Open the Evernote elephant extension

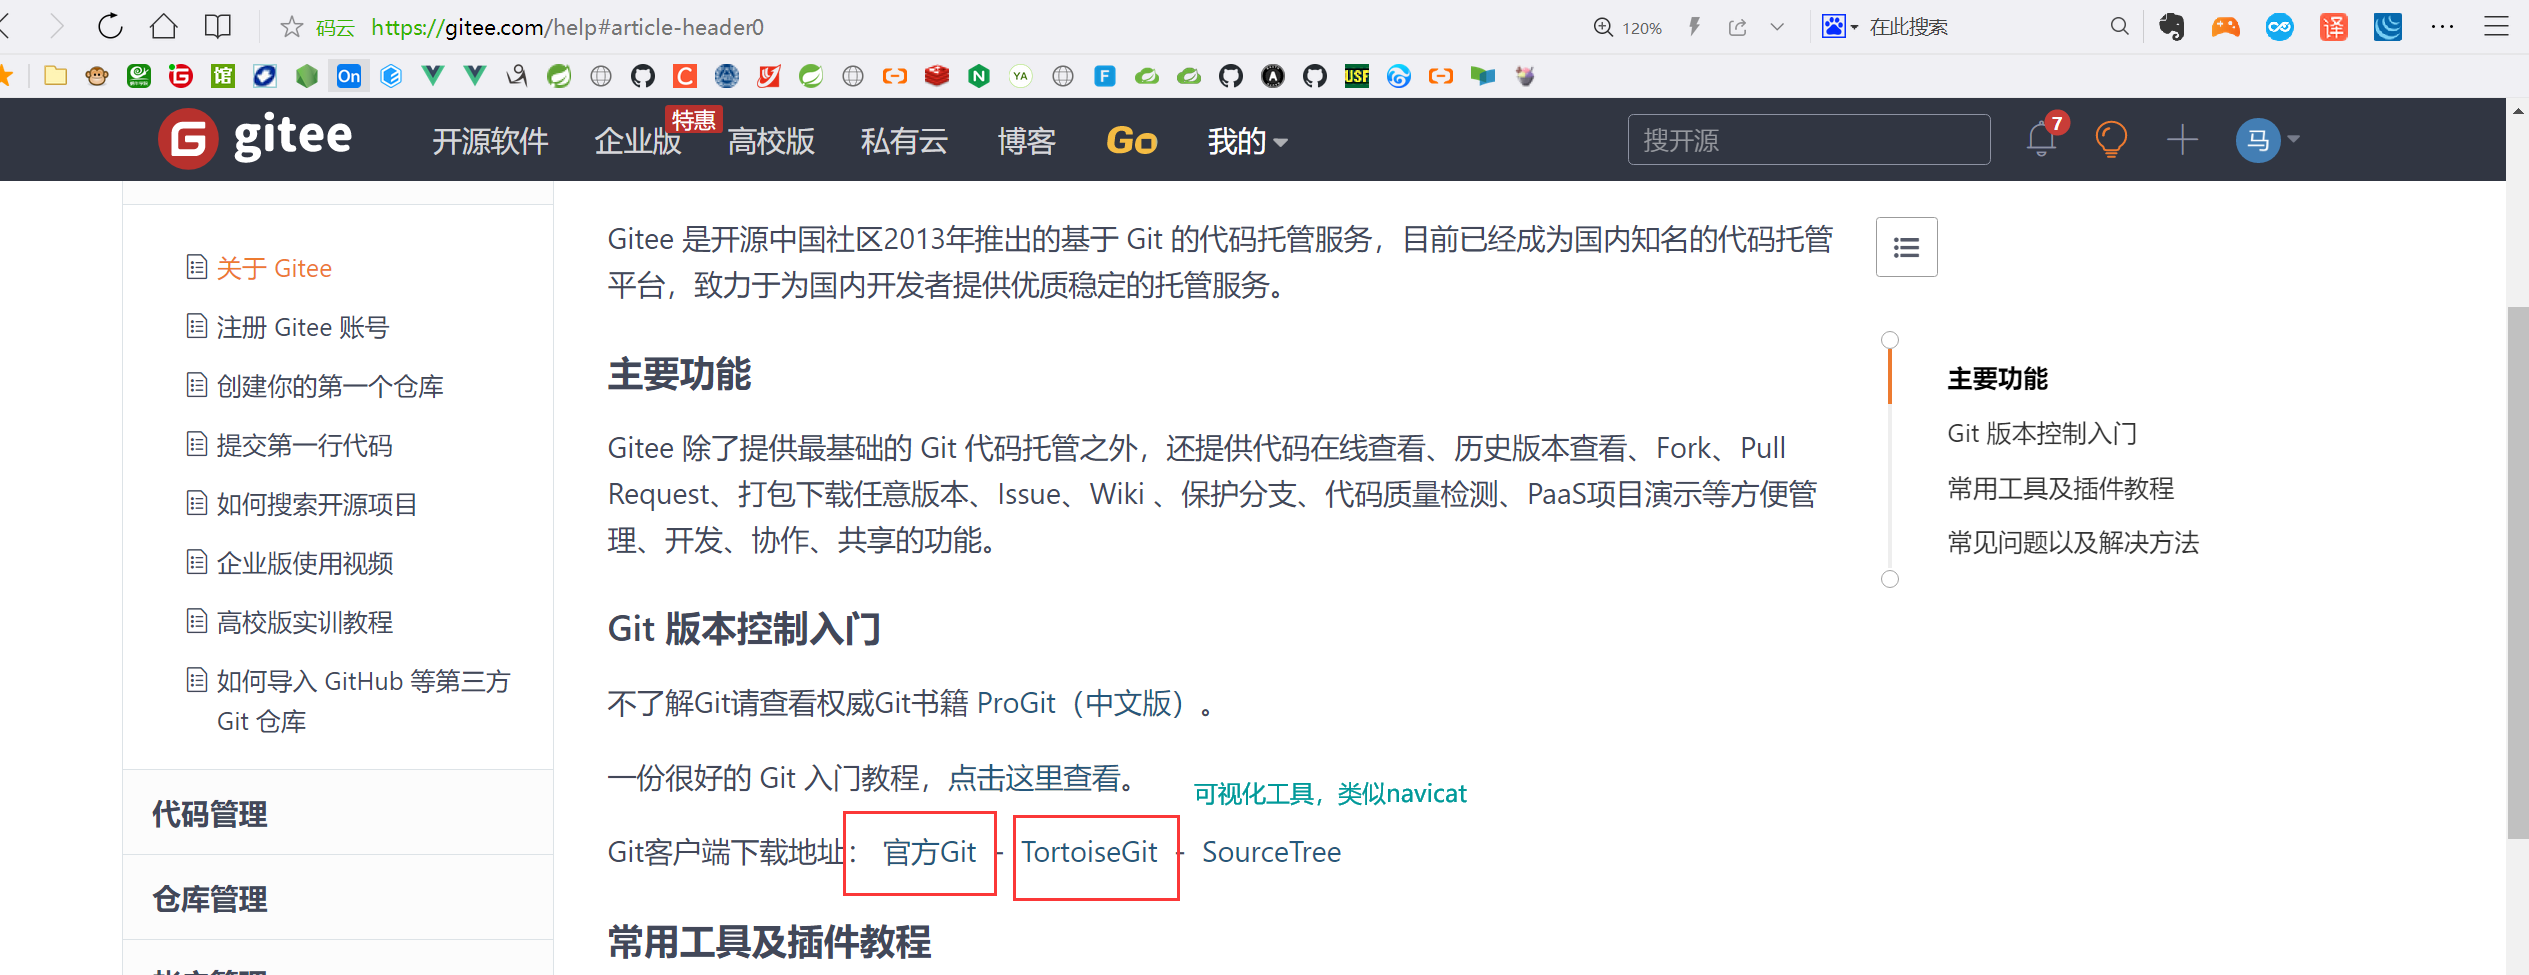click(x=2171, y=27)
